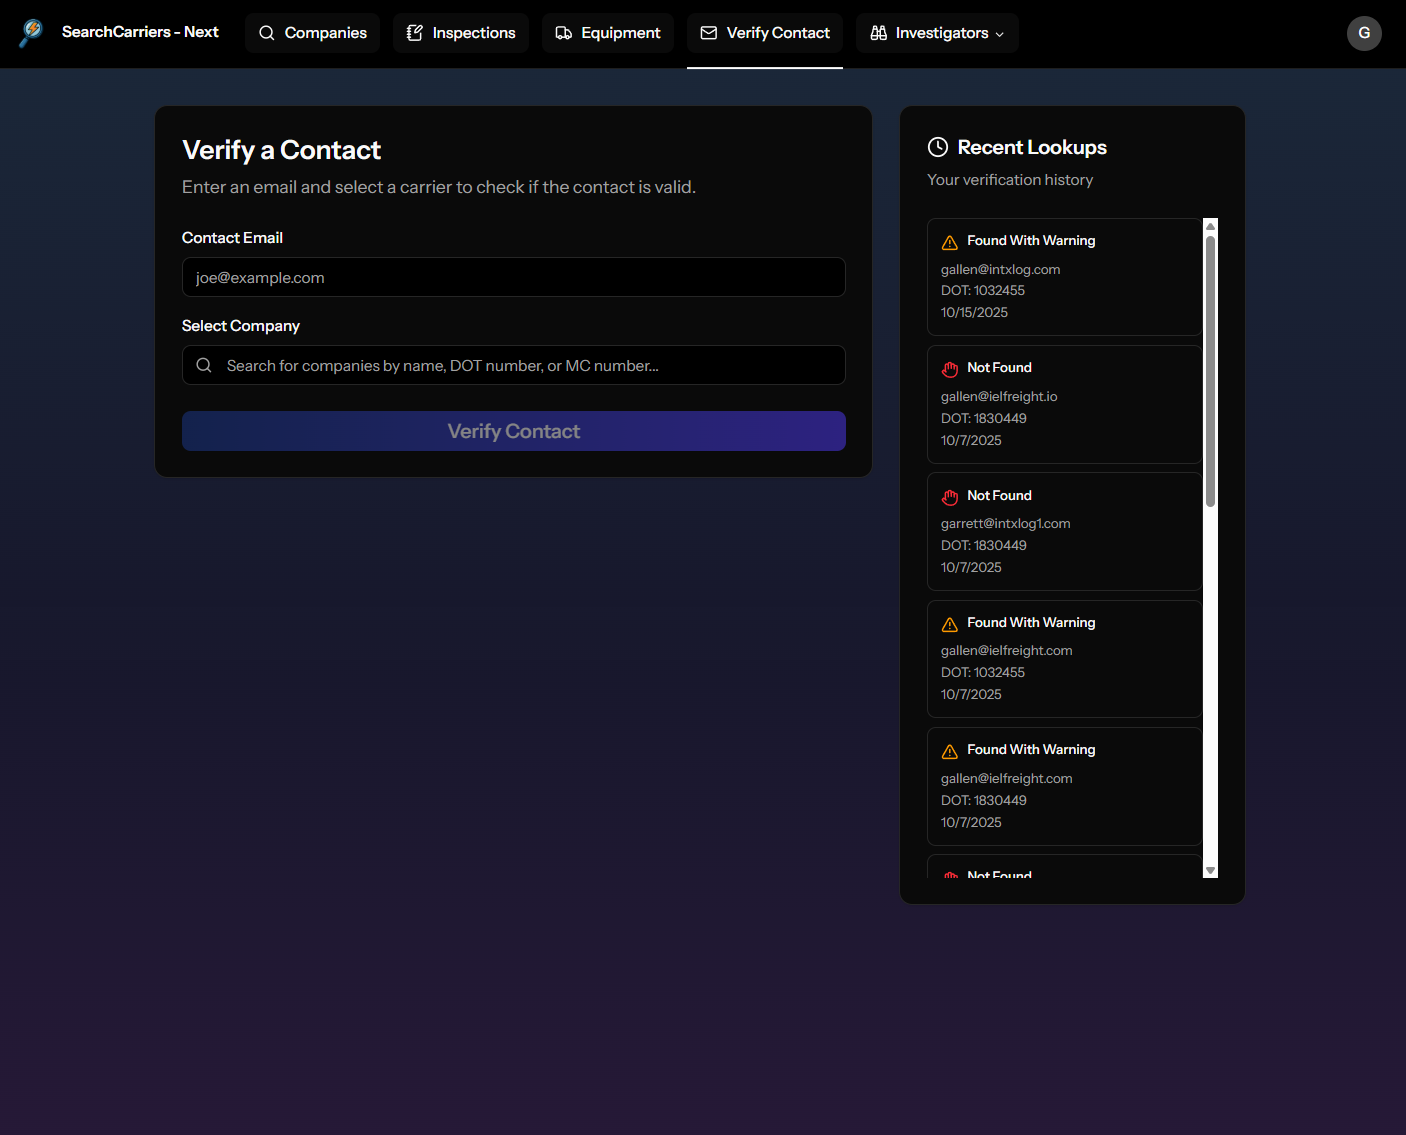The image size is (1406, 1135).
Task: Expand the company selection search box
Action: point(513,365)
